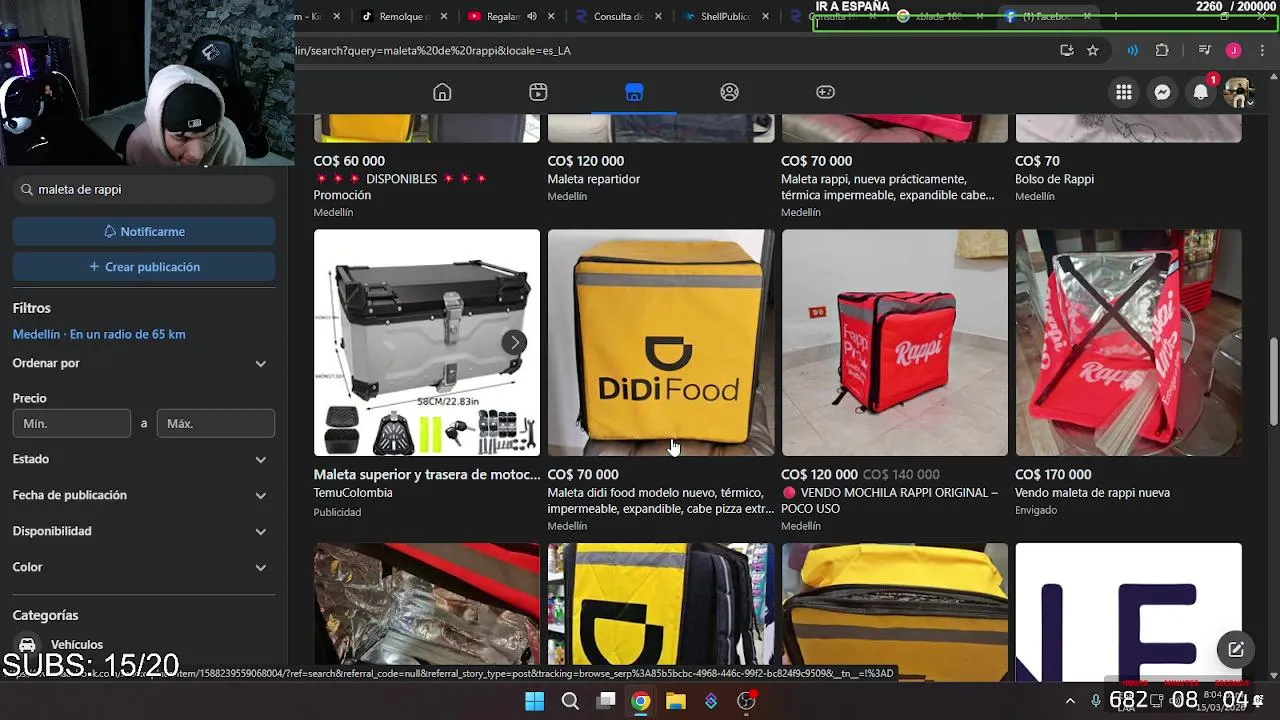
Task: Show hidden tray icons chevron
Action: point(1070,701)
